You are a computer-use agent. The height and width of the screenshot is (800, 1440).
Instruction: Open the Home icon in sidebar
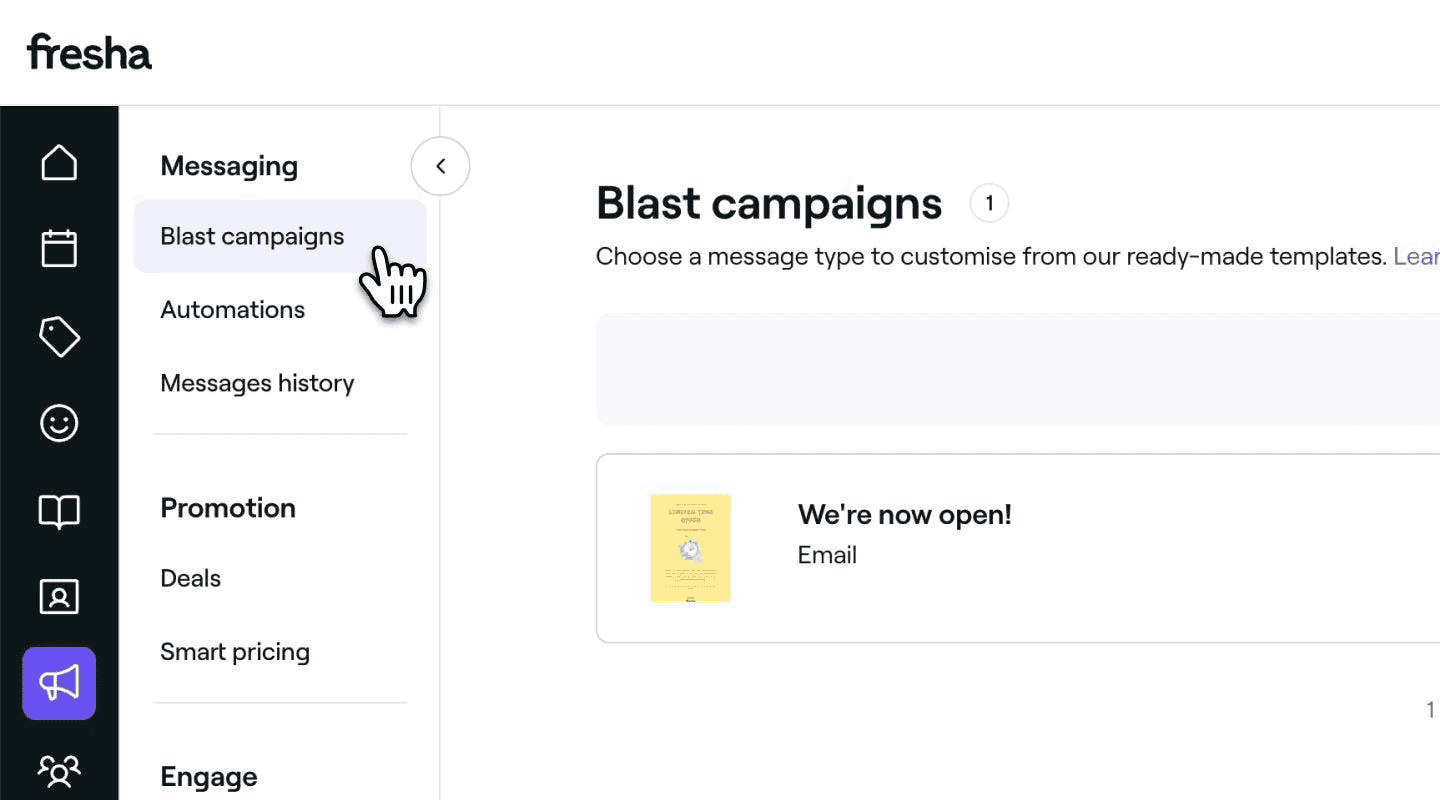pos(59,162)
